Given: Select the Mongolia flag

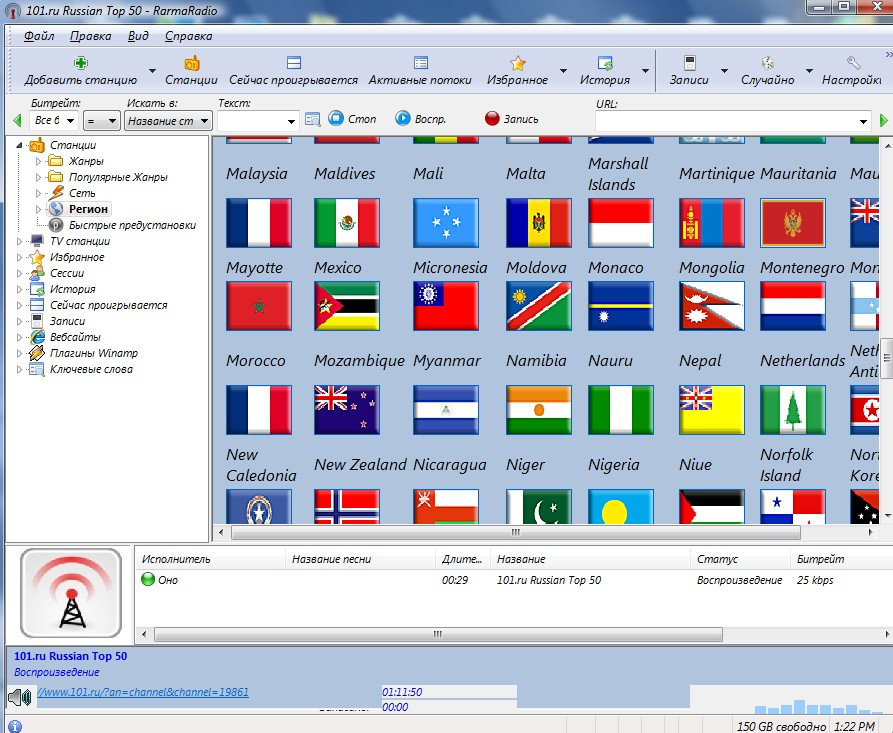Looking at the screenshot, I should (711, 223).
